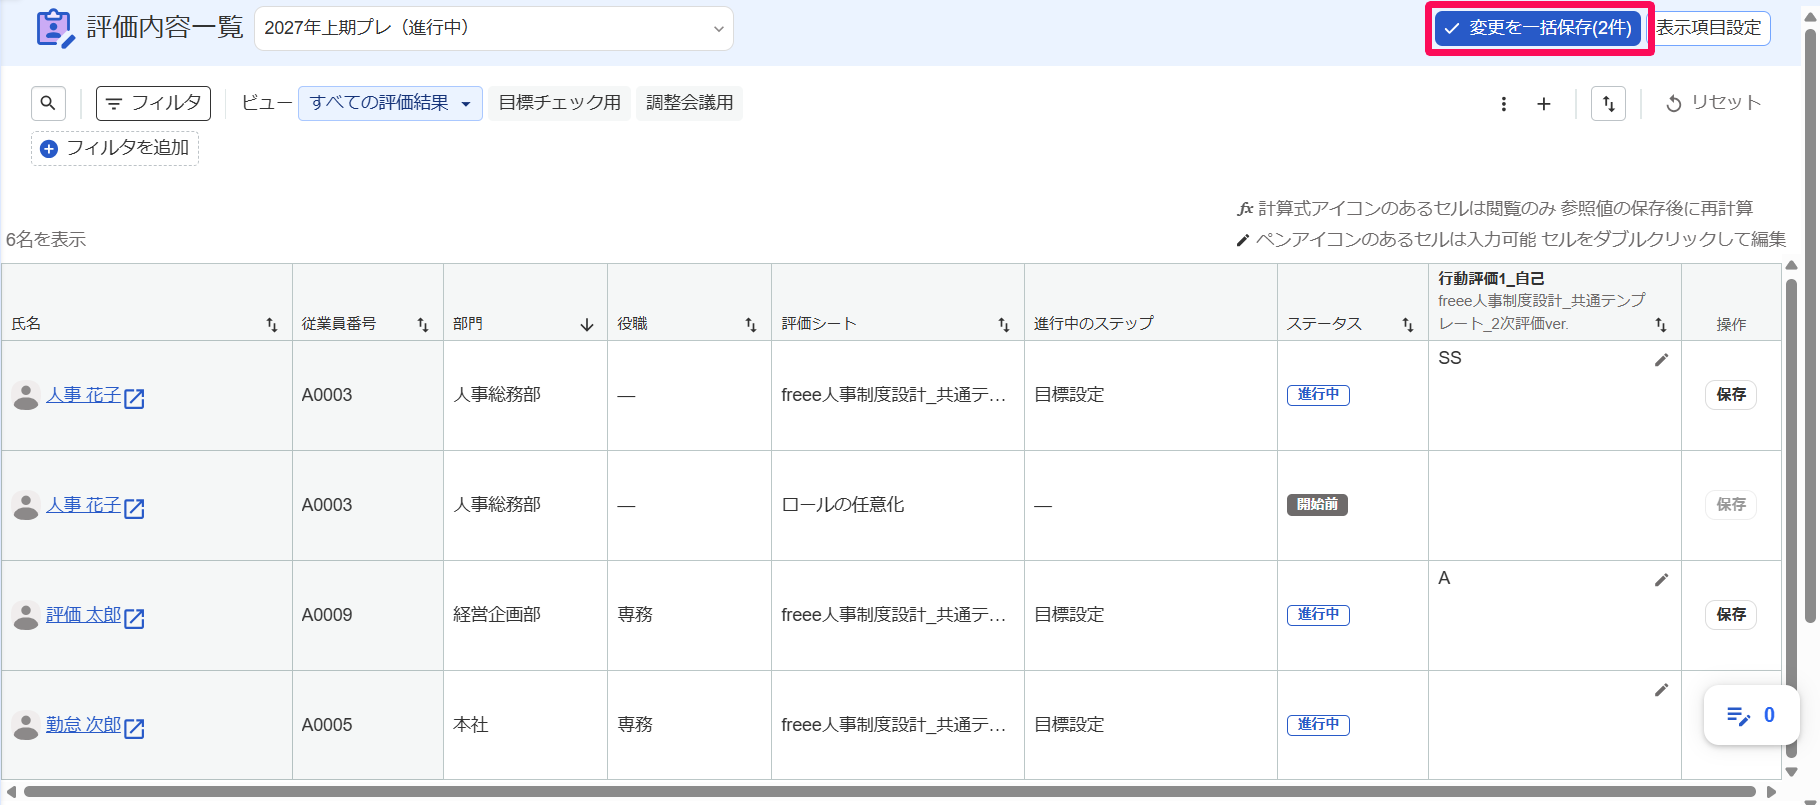Sort the table by 評価シート column

(1004, 325)
